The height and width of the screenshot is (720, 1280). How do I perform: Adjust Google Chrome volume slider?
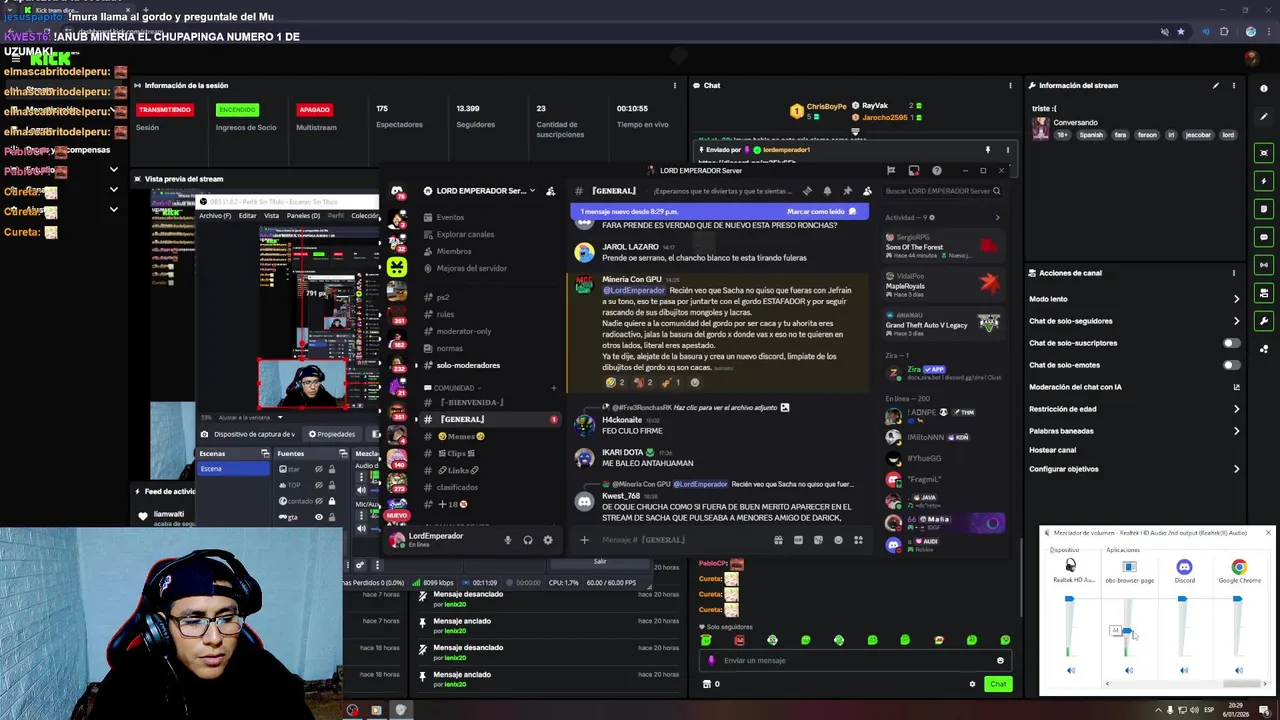pyautogui.click(x=1237, y=599)
